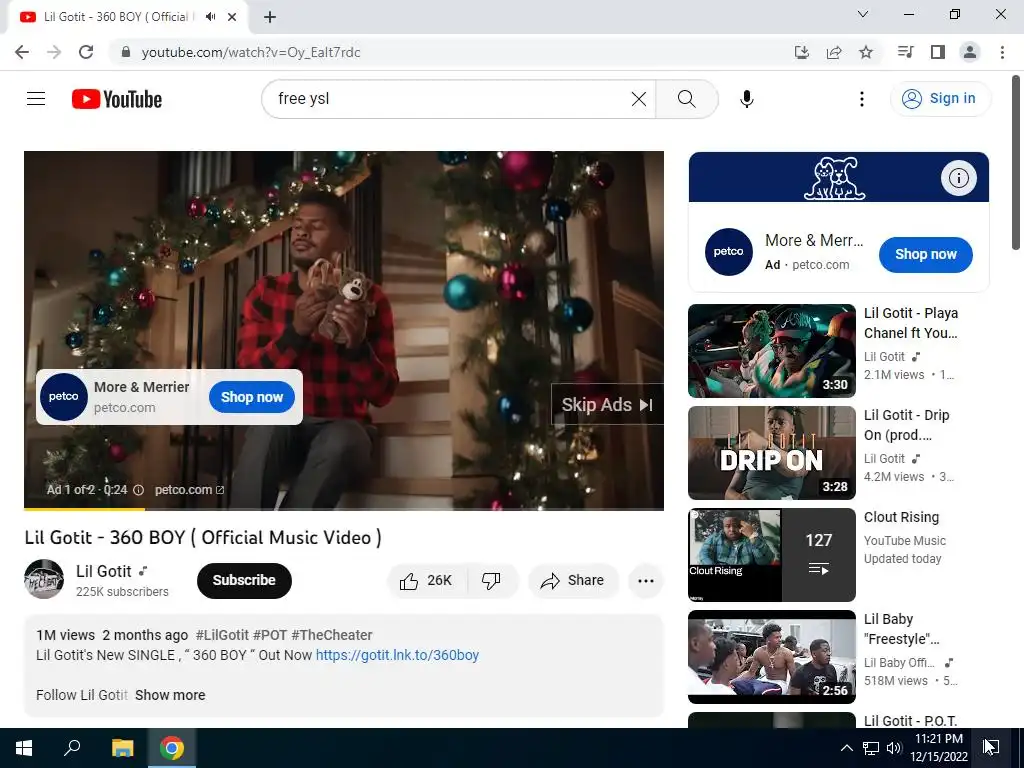This screenshot has height=768, width=1024.
Task: Open YouTube settings three-dot menu
Action: pos(861,99)
